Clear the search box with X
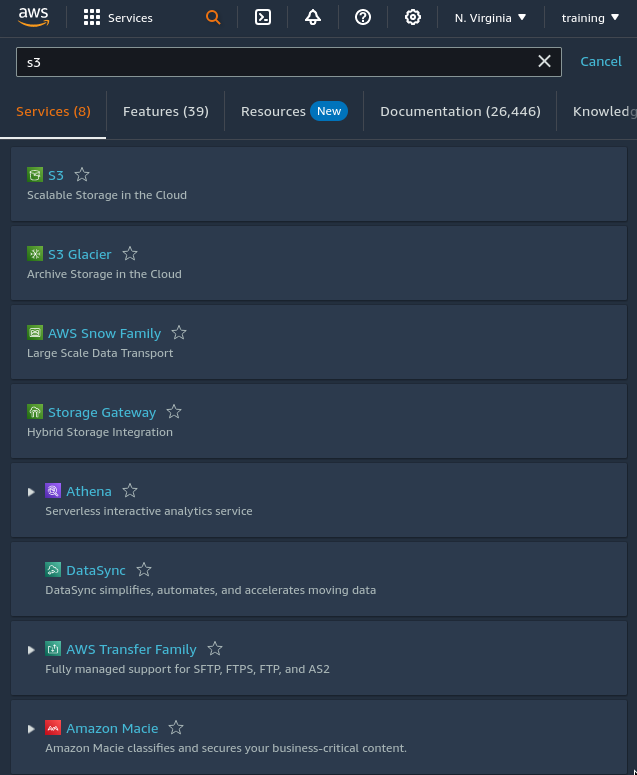This screenshot has height=775, width=637. tap(545, 62)
